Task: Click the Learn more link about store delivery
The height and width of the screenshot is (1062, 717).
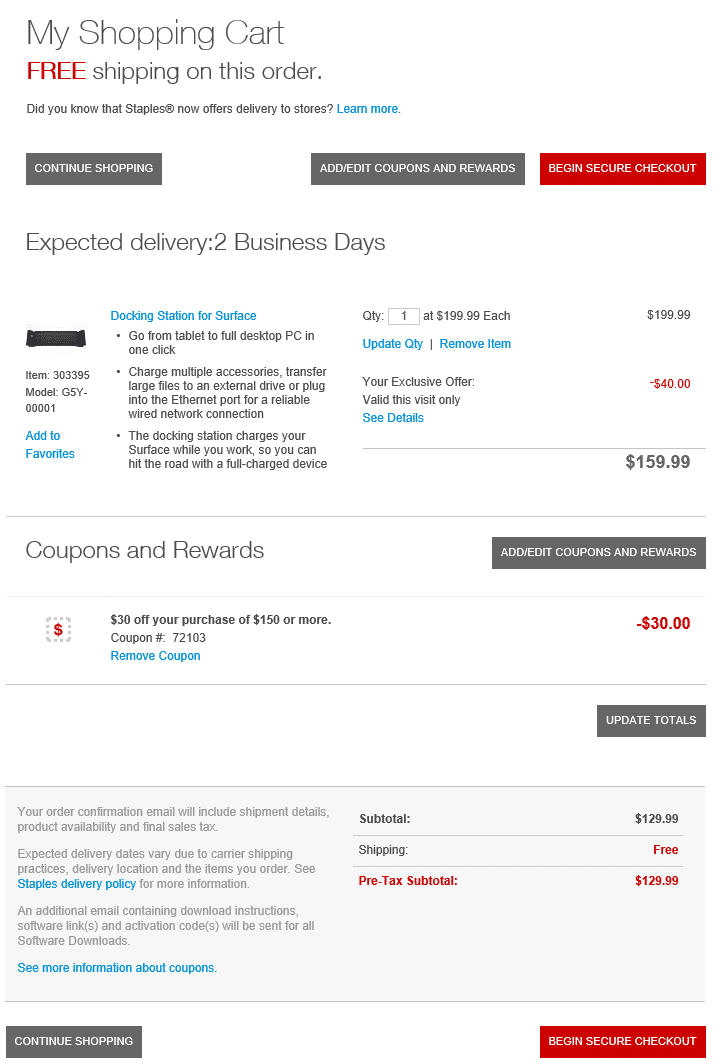Action: pyautogui.click(x=367, y=109)
